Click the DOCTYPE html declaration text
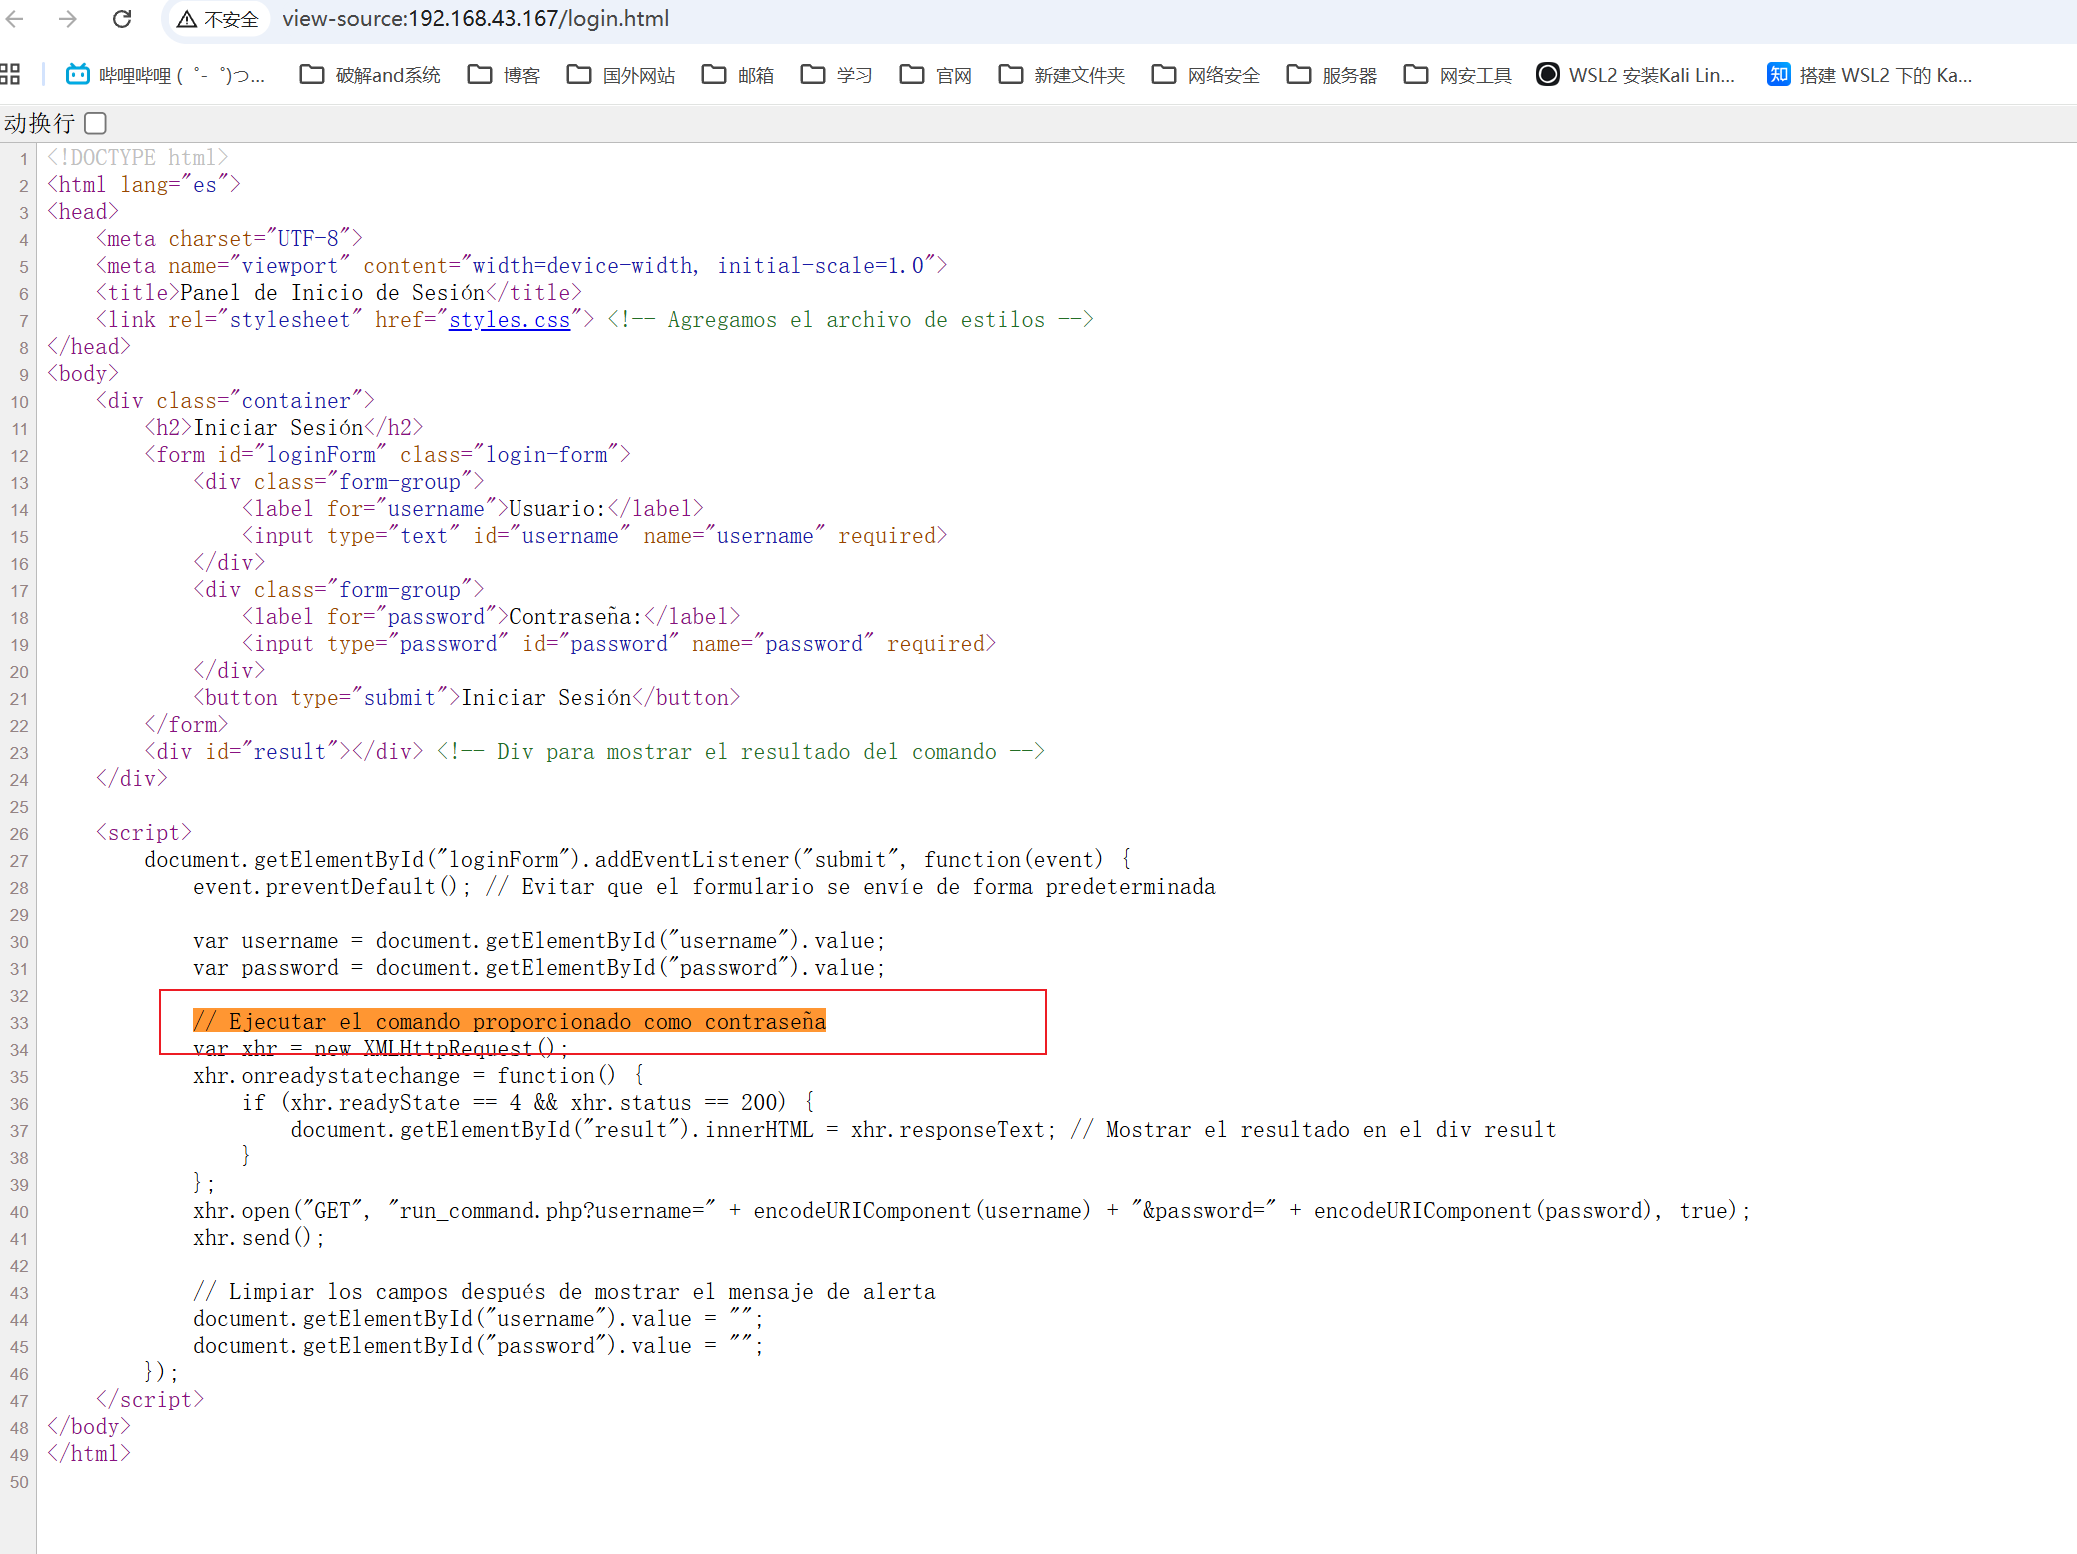Image resolution: width=2077 pixels, height=1554 pixels. (x=138, y=158)
